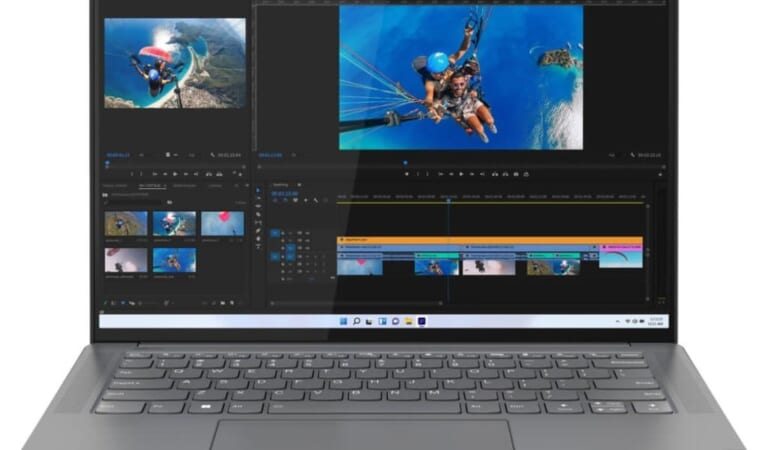Toggle output eye of top video track
Viewport: 768px width, 450px height.
[x=308, y=233]
